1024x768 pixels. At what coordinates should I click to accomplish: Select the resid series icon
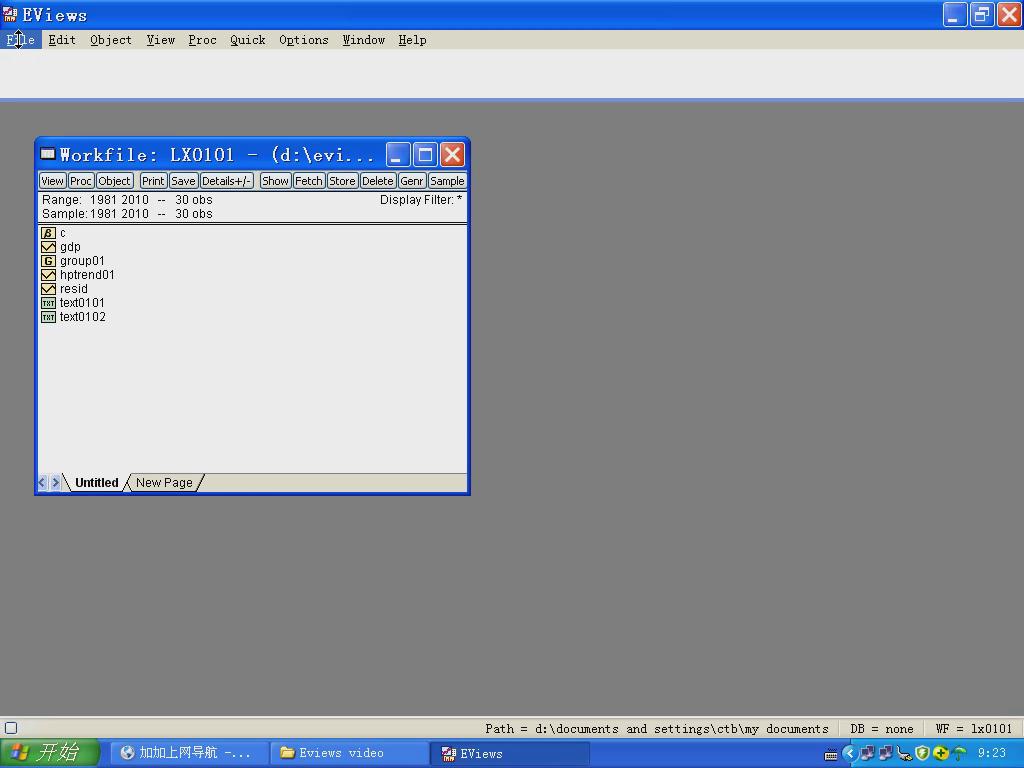(48, 289)
